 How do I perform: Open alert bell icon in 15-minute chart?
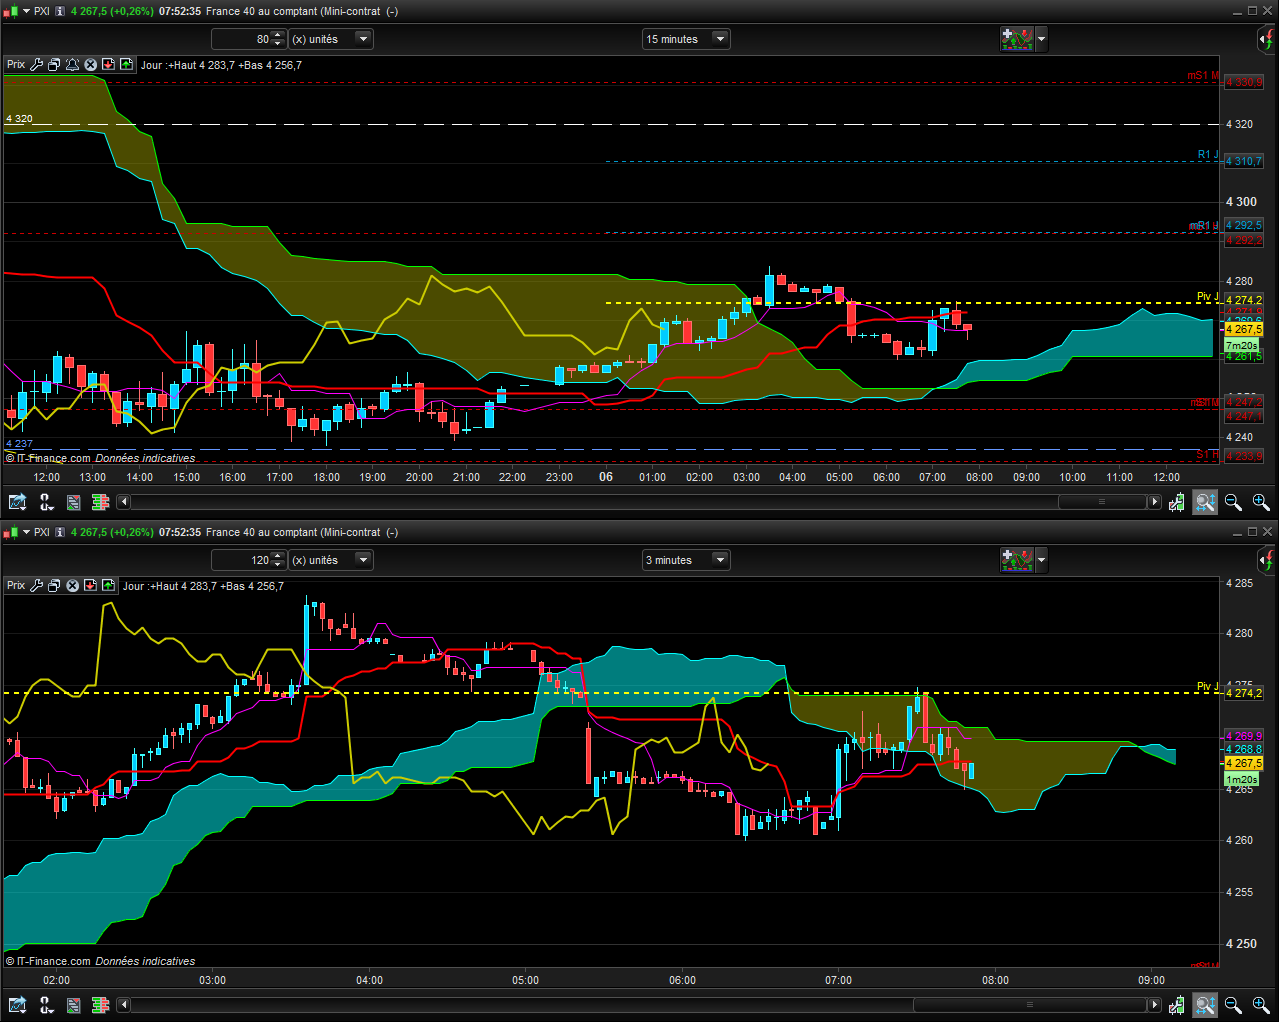click(x=72, y=65)
